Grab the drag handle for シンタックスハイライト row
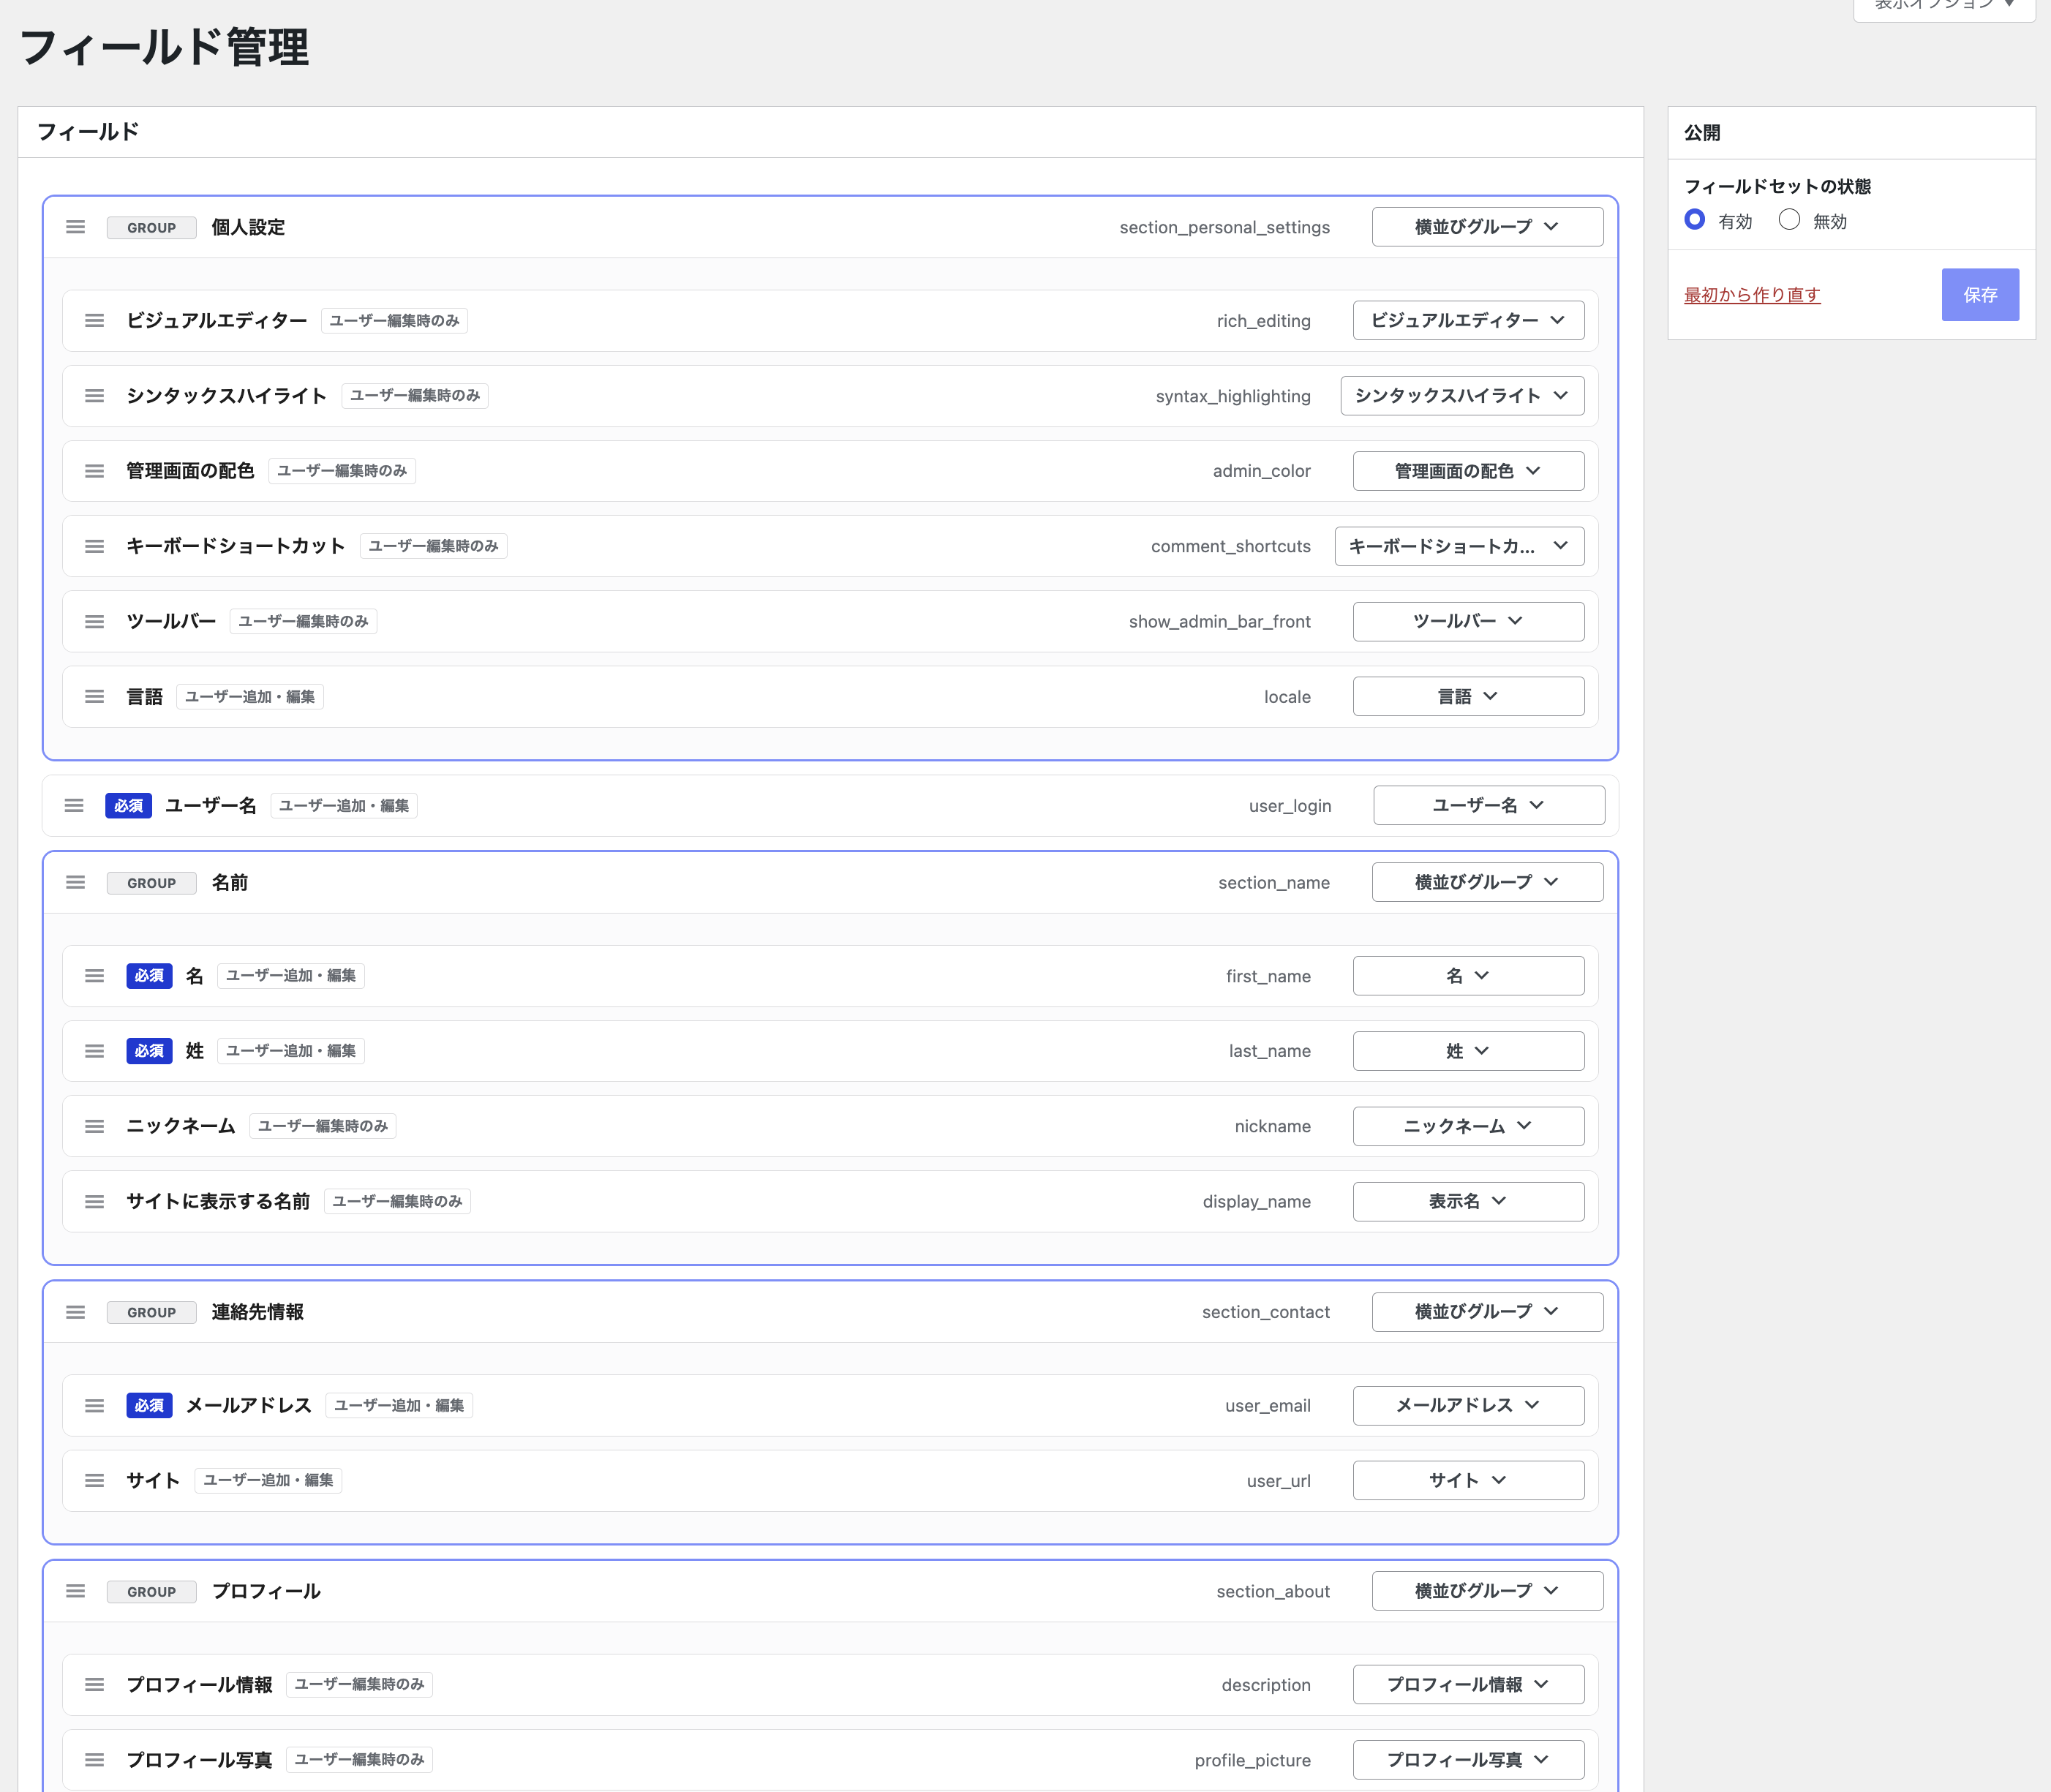This screenshot has height=1792, width=2051. (94, 396)
